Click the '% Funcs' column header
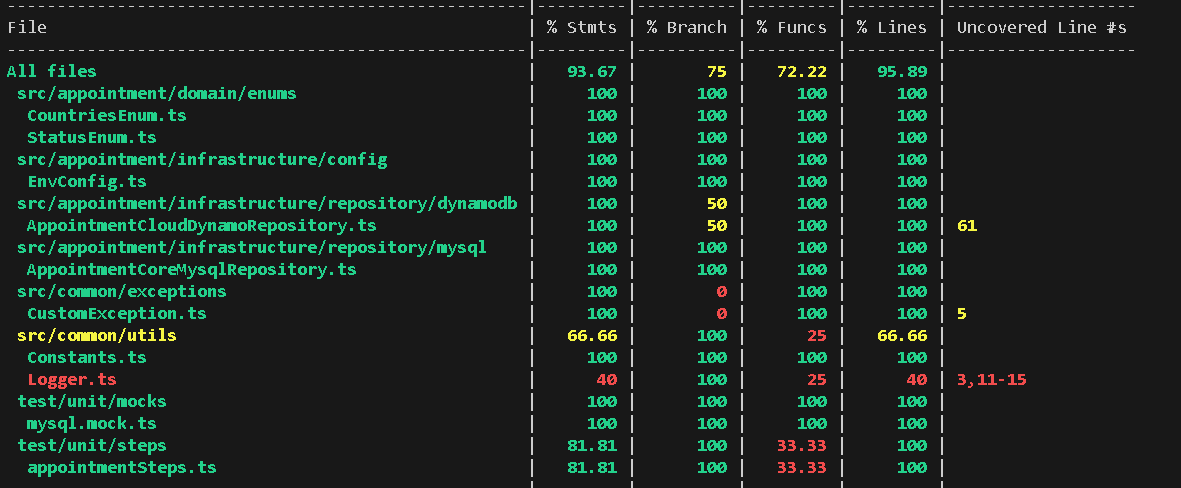The height and width of the screenshot is (488, 1181). 792,28
